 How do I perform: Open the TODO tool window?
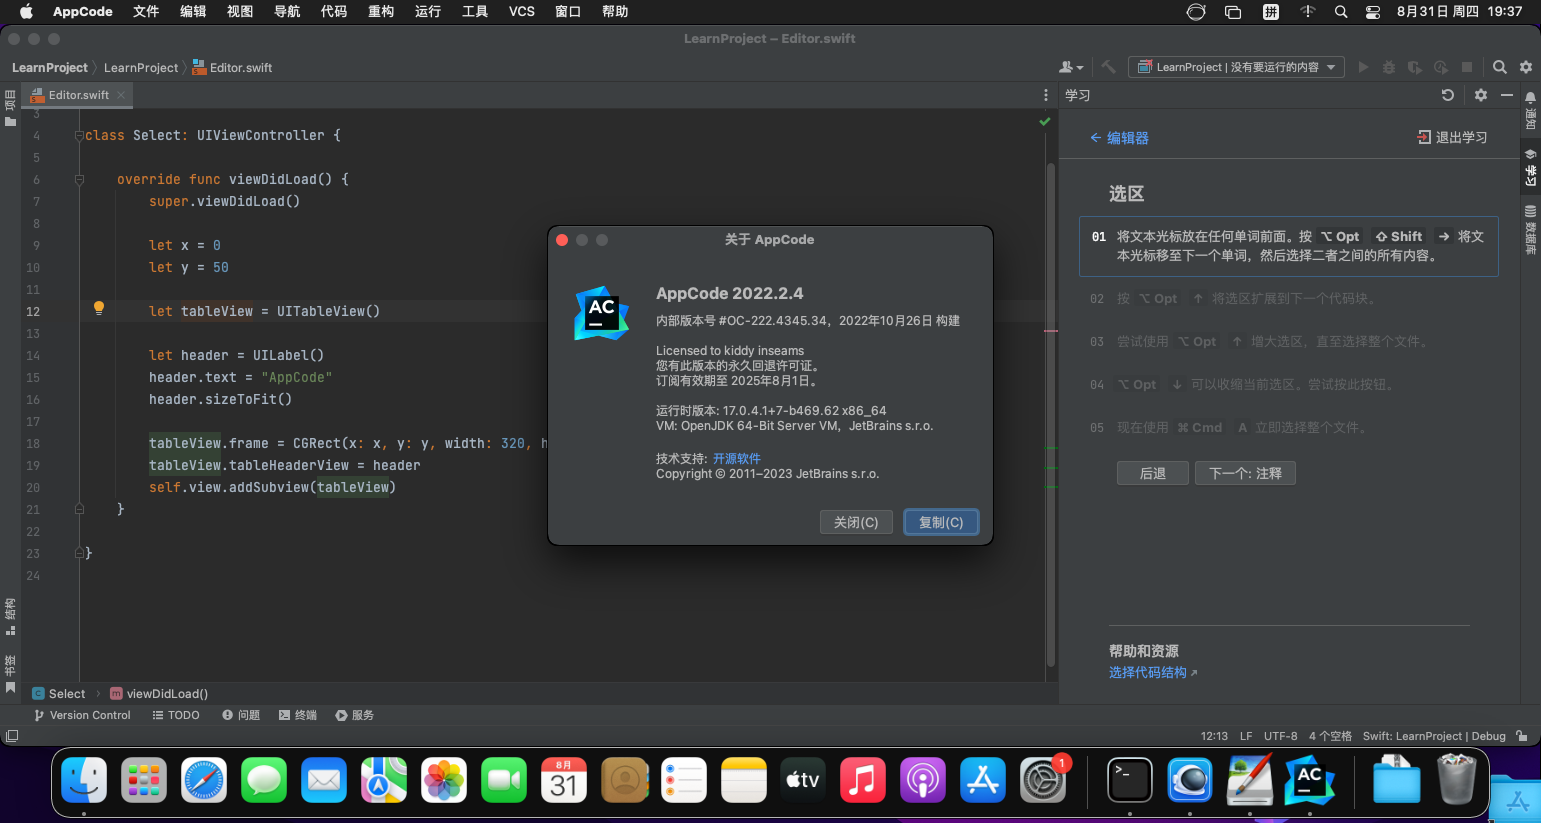coord(176,715)
